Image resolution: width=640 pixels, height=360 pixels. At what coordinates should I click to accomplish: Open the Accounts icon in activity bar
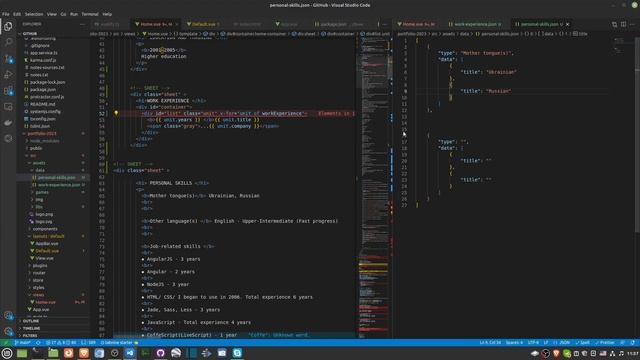[8, 316]
